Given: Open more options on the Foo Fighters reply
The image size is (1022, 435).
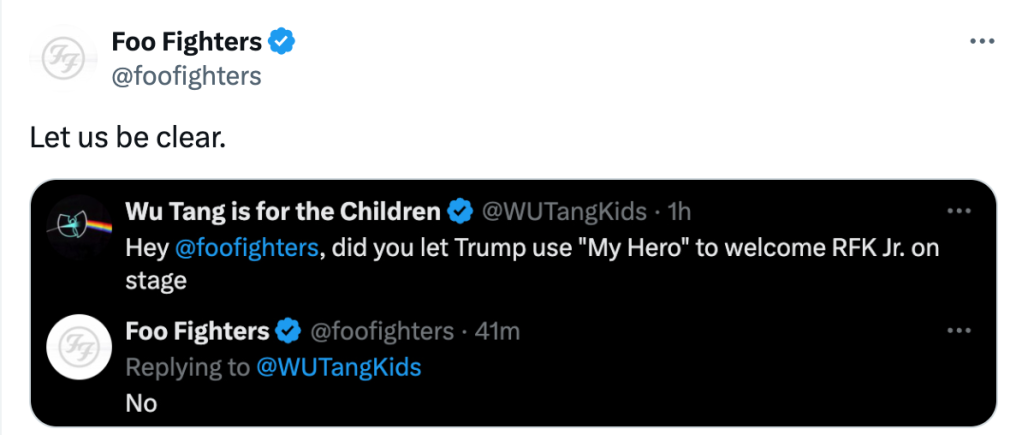Looking at the screenshot, I should [959, 331].
